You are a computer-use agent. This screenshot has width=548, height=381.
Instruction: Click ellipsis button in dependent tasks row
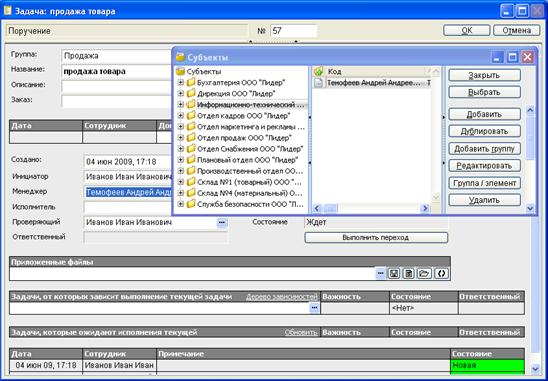[315, 308]
